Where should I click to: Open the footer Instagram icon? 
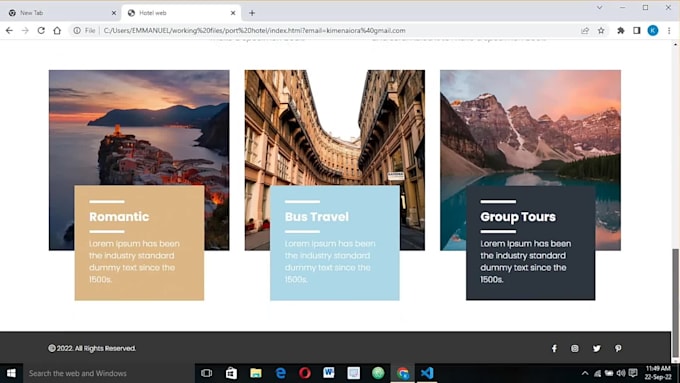point(575,348)
